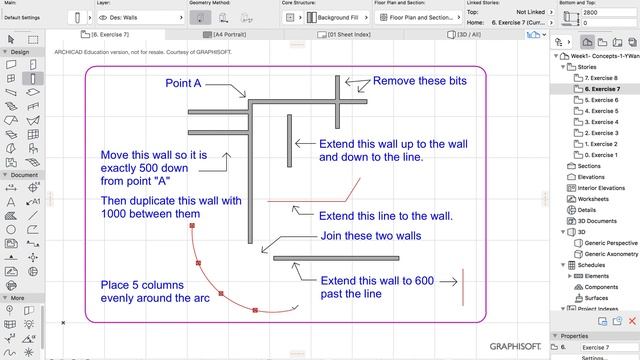This screenshot has width=640, height=360.
Task: Activate the Window tool
Action: click(11, 78)
